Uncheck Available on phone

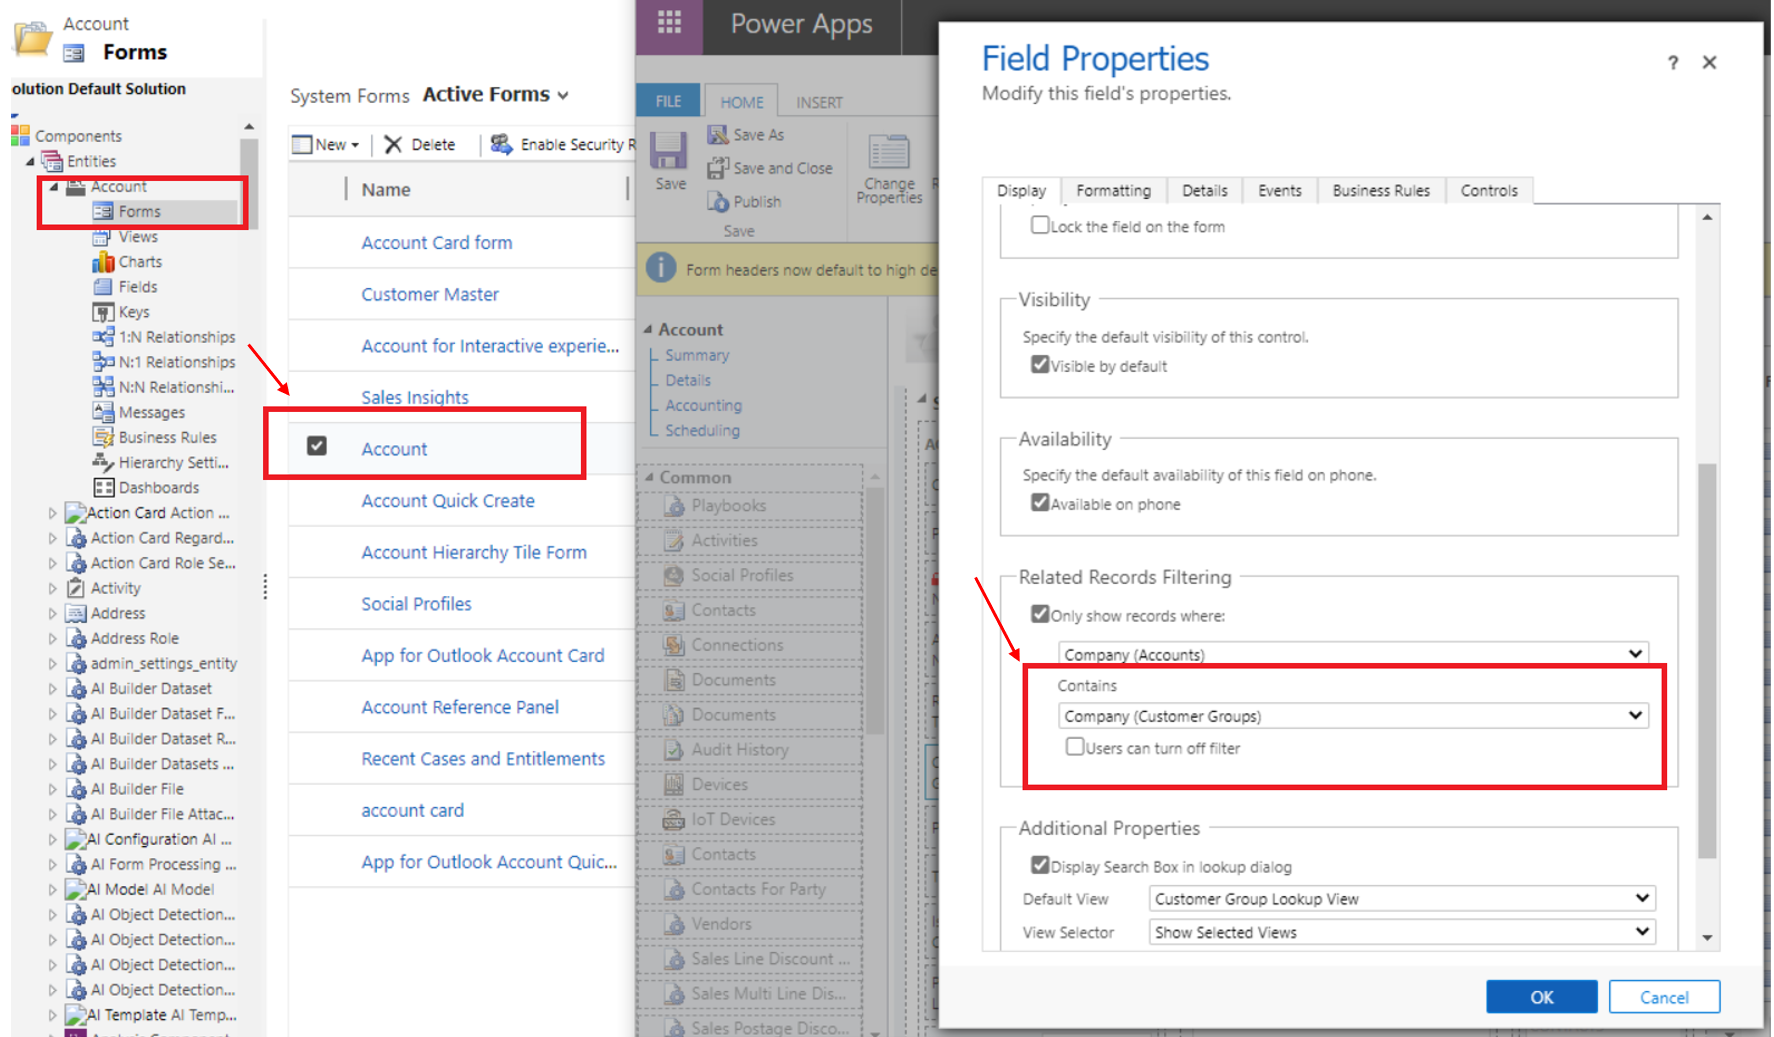[1040, 502]
